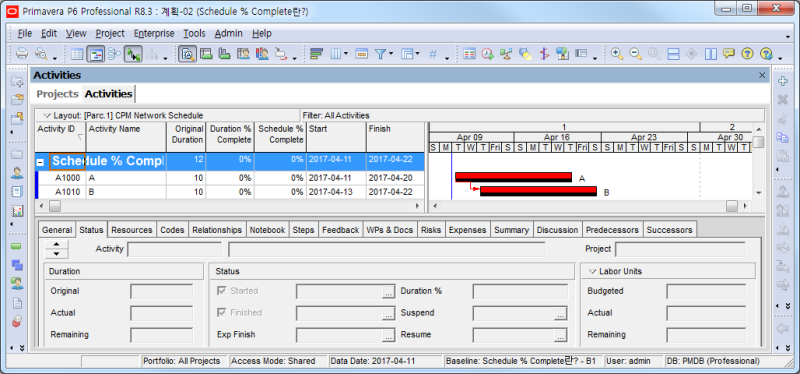Viewport: 800px width, 374px height.
Task: Click browse button beside Resume field
Action: 561,337
